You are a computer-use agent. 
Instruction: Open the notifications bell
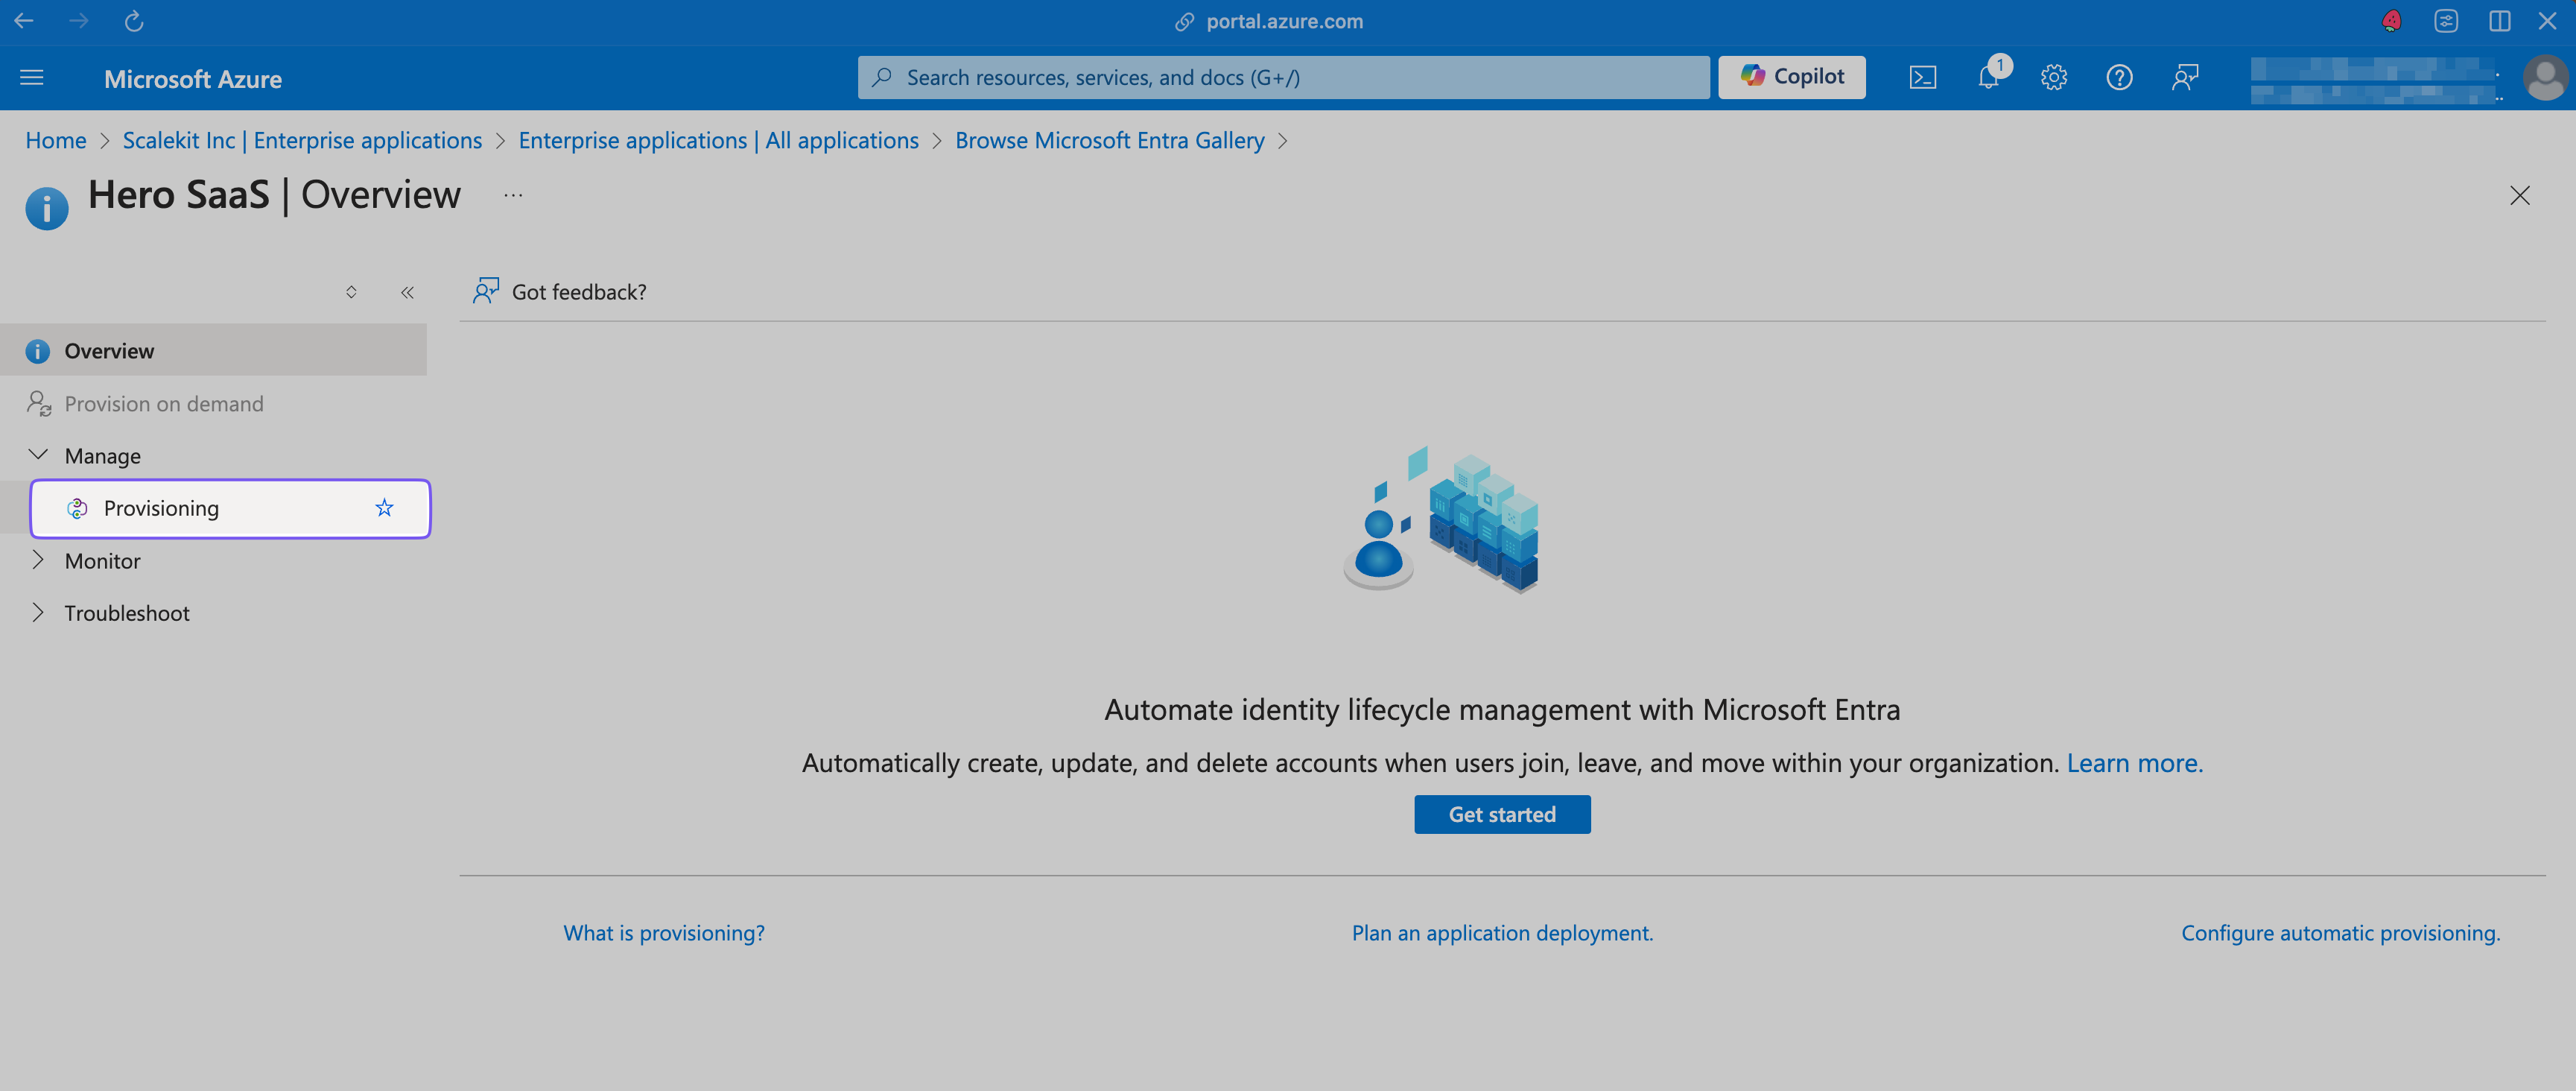[1988, 77]
